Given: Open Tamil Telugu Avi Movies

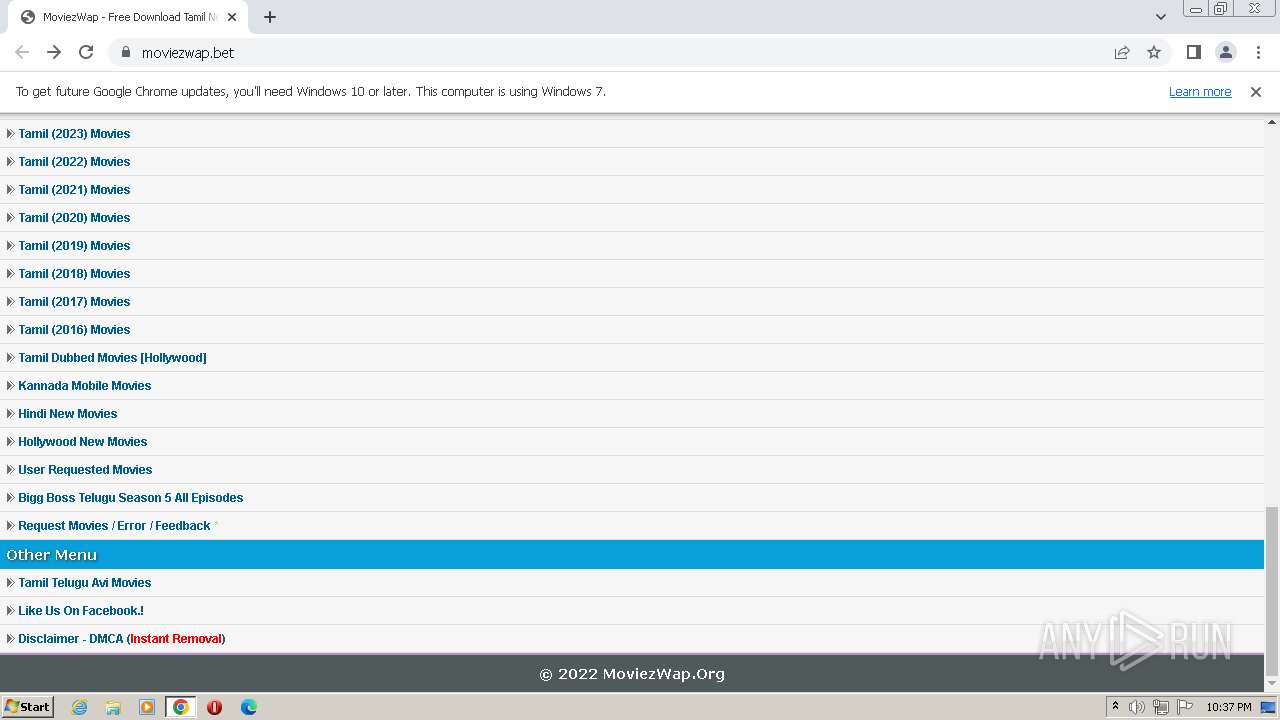Looking at the screenshot, I should click(x=85, y=582).
